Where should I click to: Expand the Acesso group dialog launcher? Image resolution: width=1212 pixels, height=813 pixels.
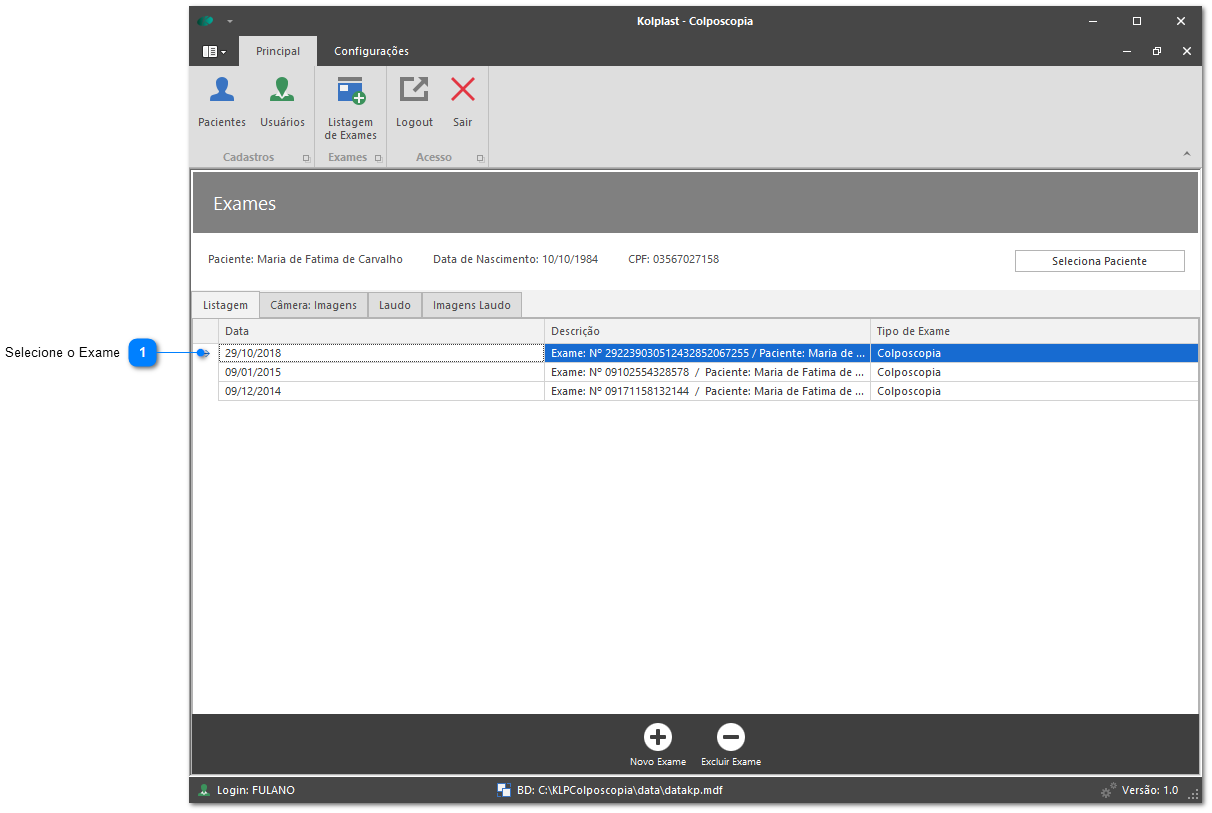[x=480, y=158]
